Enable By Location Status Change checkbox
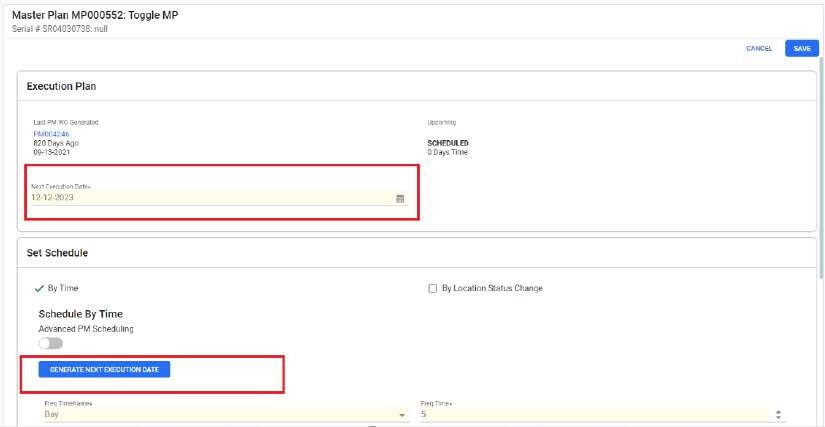The height and width of the screenshot is (427, 825). [x=433, y=288]
